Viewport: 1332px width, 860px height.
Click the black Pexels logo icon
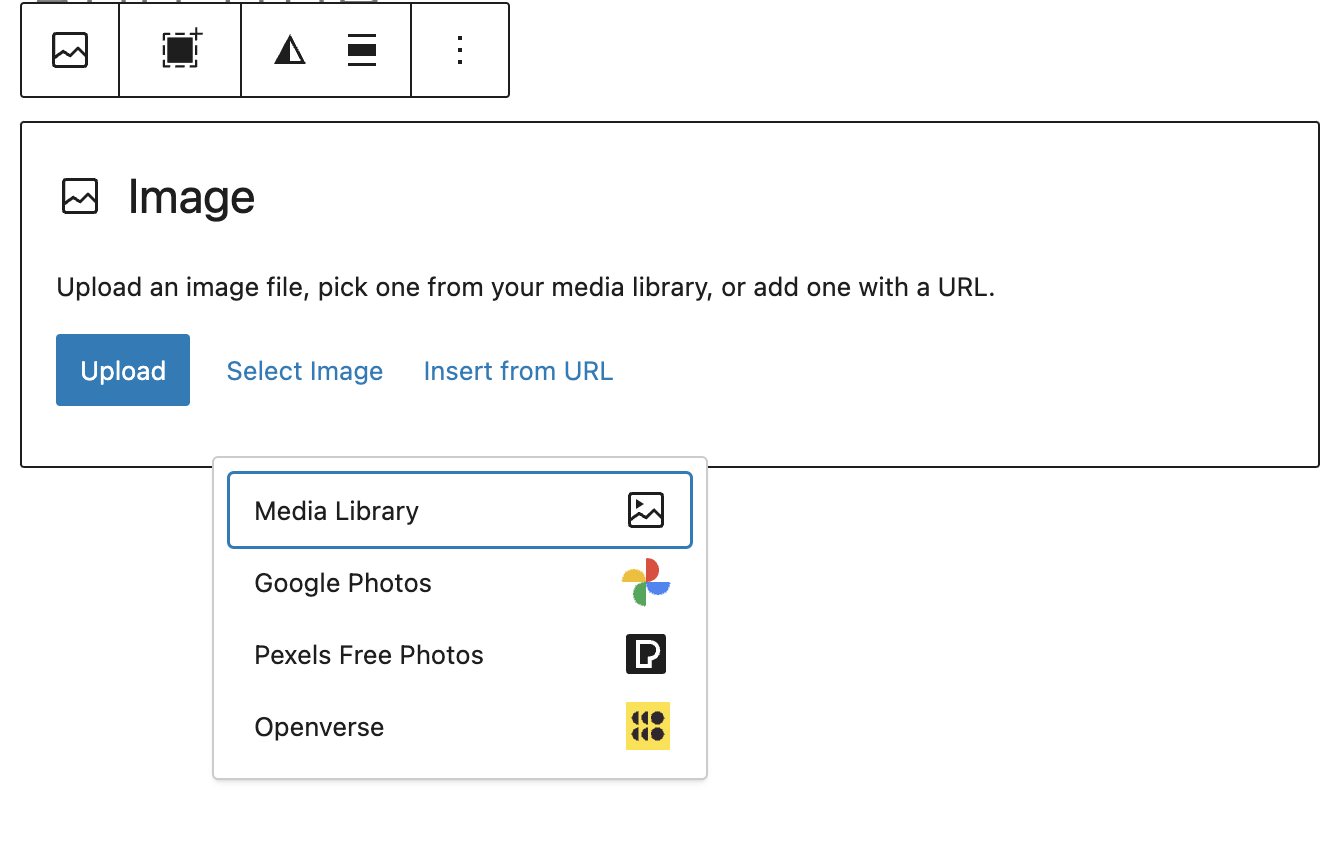point(646,654)
